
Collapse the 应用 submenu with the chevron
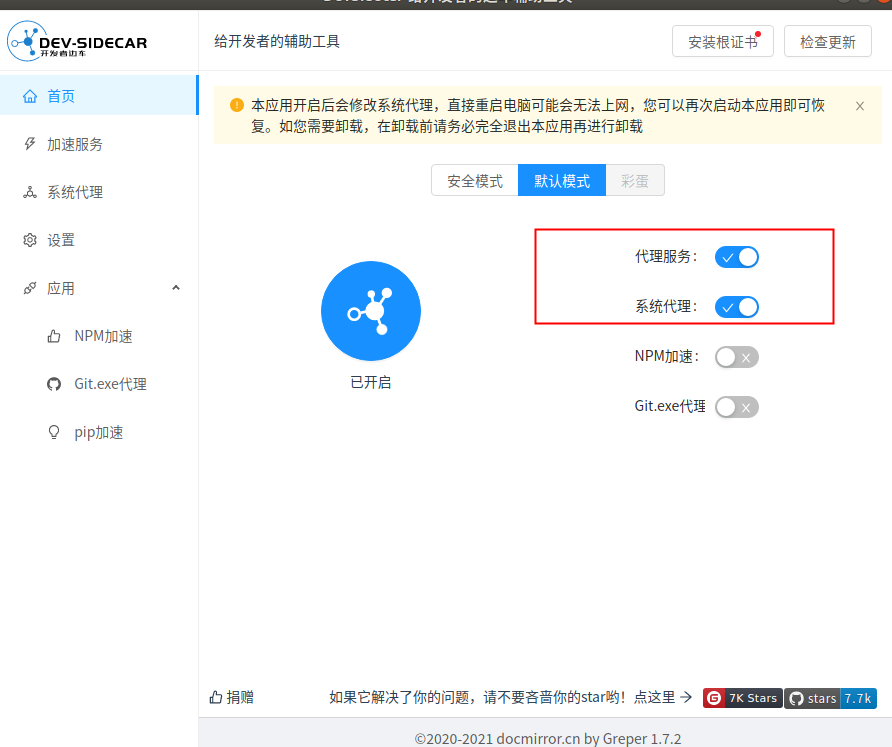[x=176, y=288]
